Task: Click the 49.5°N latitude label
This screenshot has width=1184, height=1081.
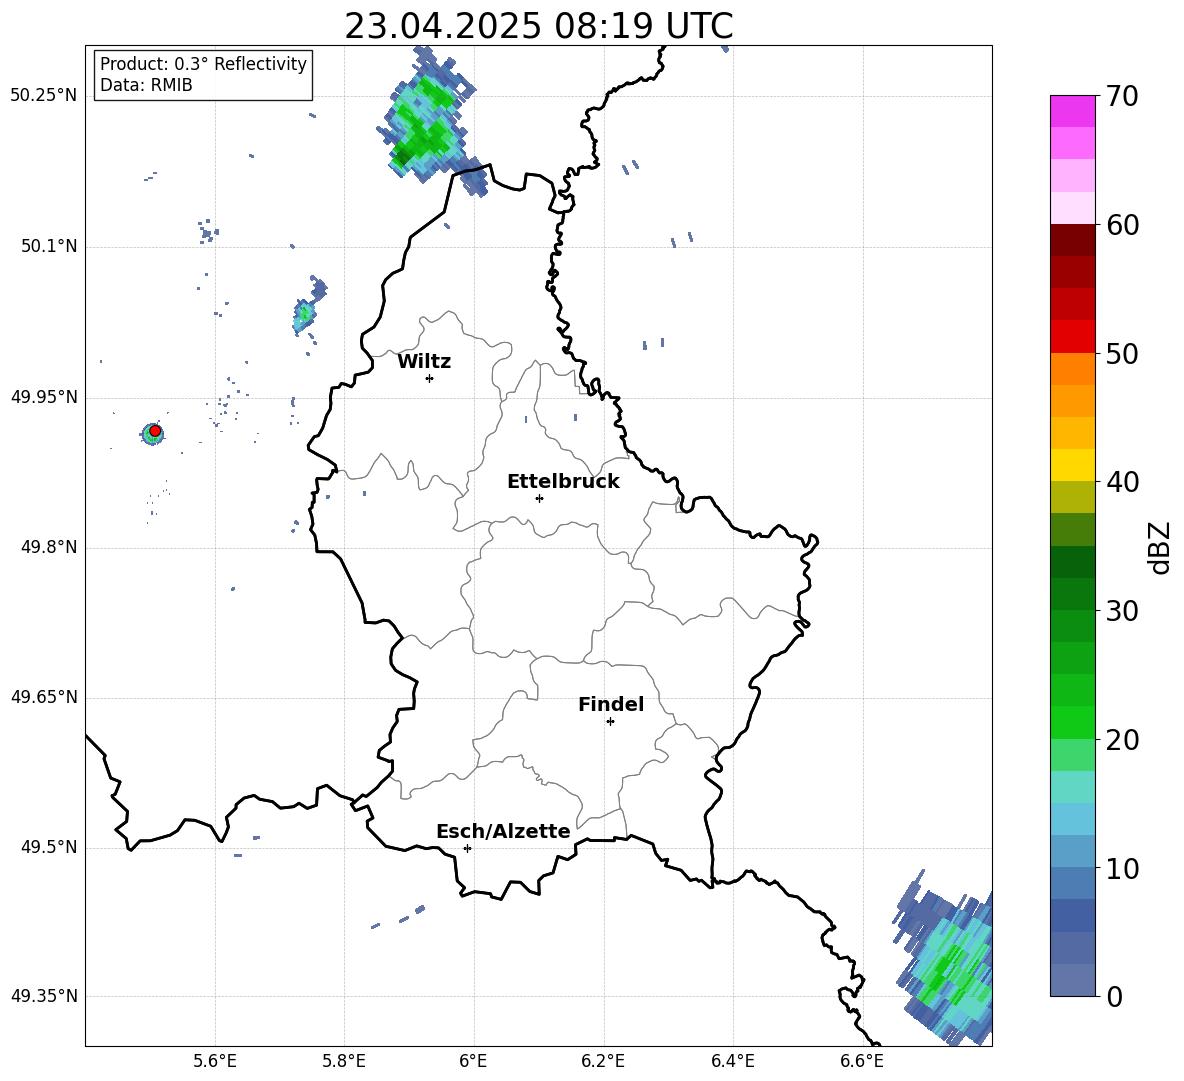Action: coord(49,847)
